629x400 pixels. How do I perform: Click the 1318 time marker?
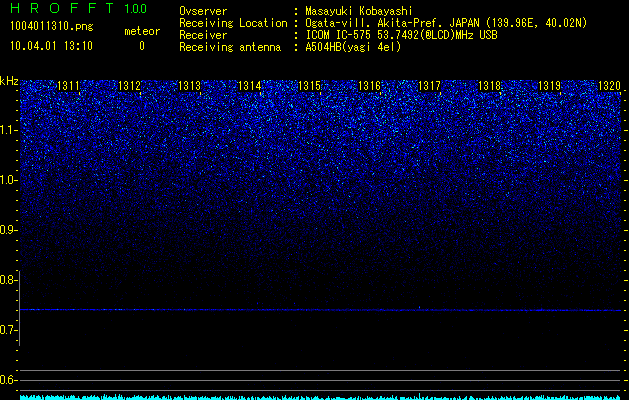(490, 85)
